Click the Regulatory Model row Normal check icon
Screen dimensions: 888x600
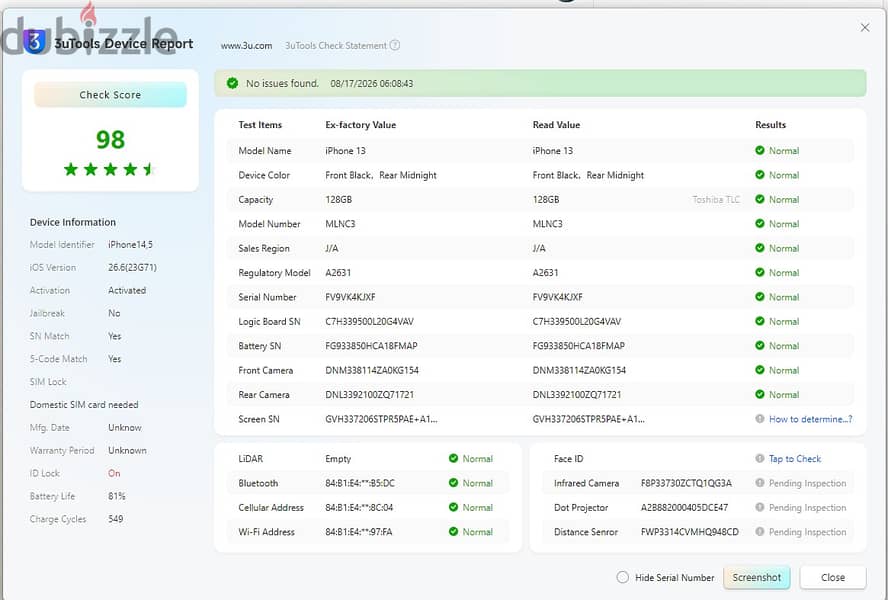760,272
